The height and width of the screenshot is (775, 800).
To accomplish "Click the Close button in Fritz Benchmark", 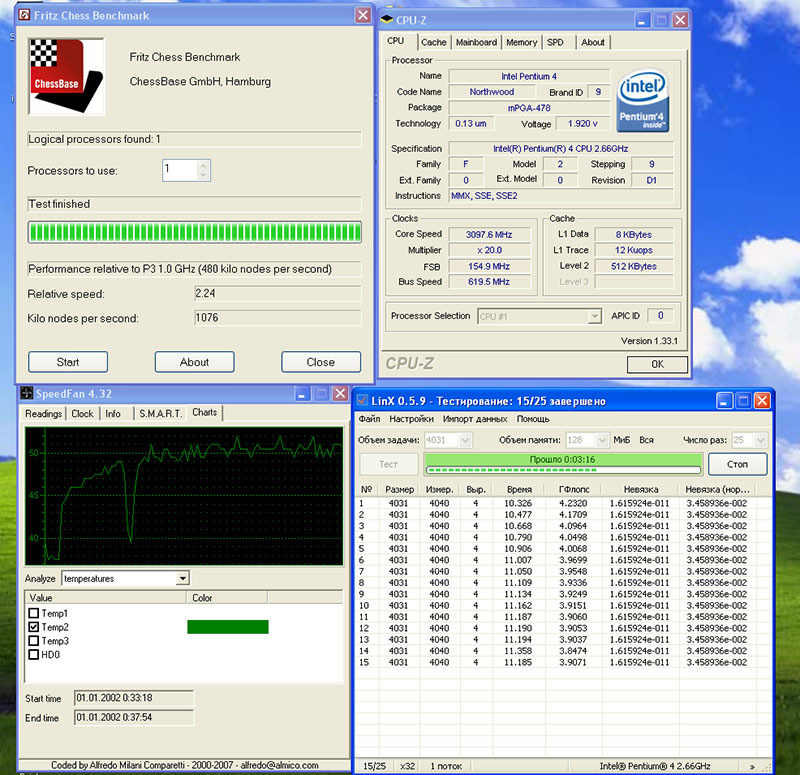I will pos(321,362).
